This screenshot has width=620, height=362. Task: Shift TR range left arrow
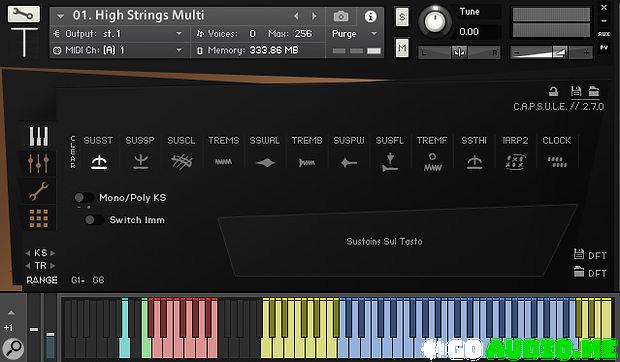click(28, 266)
